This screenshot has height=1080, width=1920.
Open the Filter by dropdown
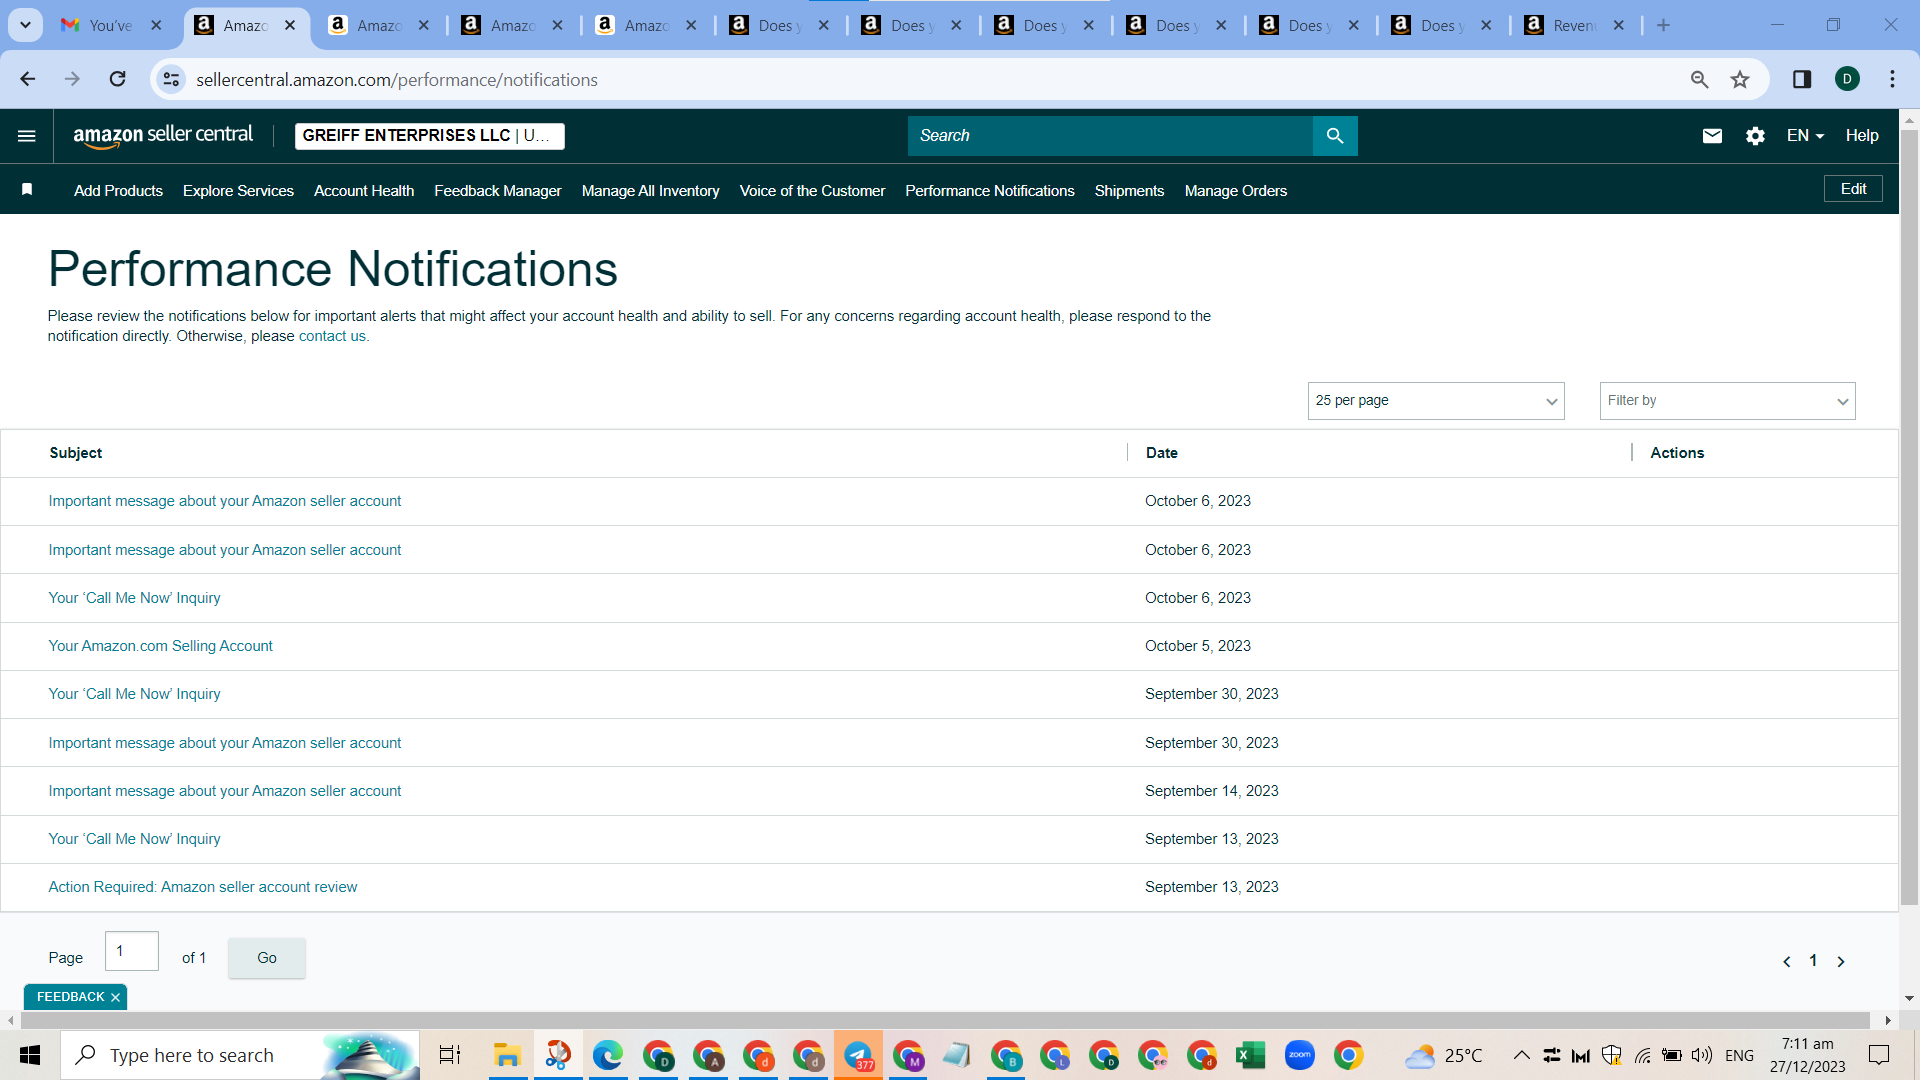click(1727, 401)
